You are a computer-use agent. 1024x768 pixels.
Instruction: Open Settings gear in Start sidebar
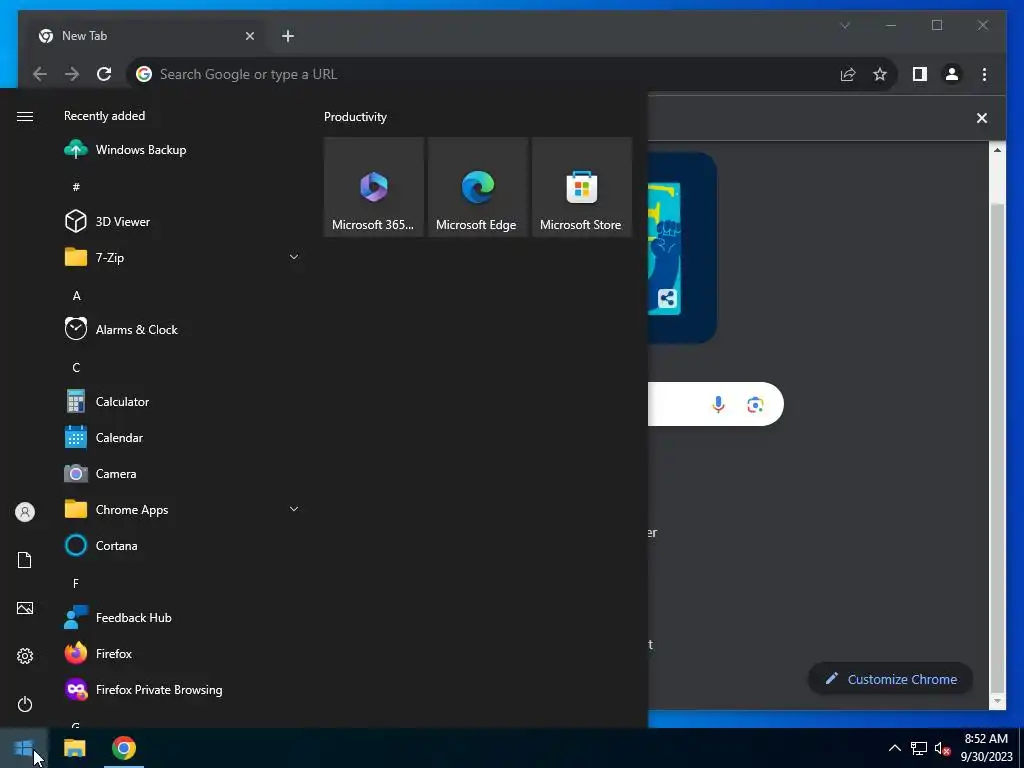click(x=25, y=656)
